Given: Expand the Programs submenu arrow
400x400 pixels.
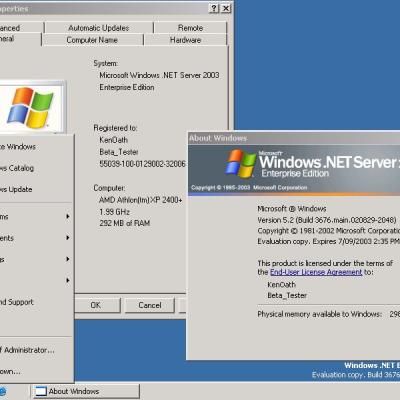Looking at the screenshot, I should (x=68, y=216).
